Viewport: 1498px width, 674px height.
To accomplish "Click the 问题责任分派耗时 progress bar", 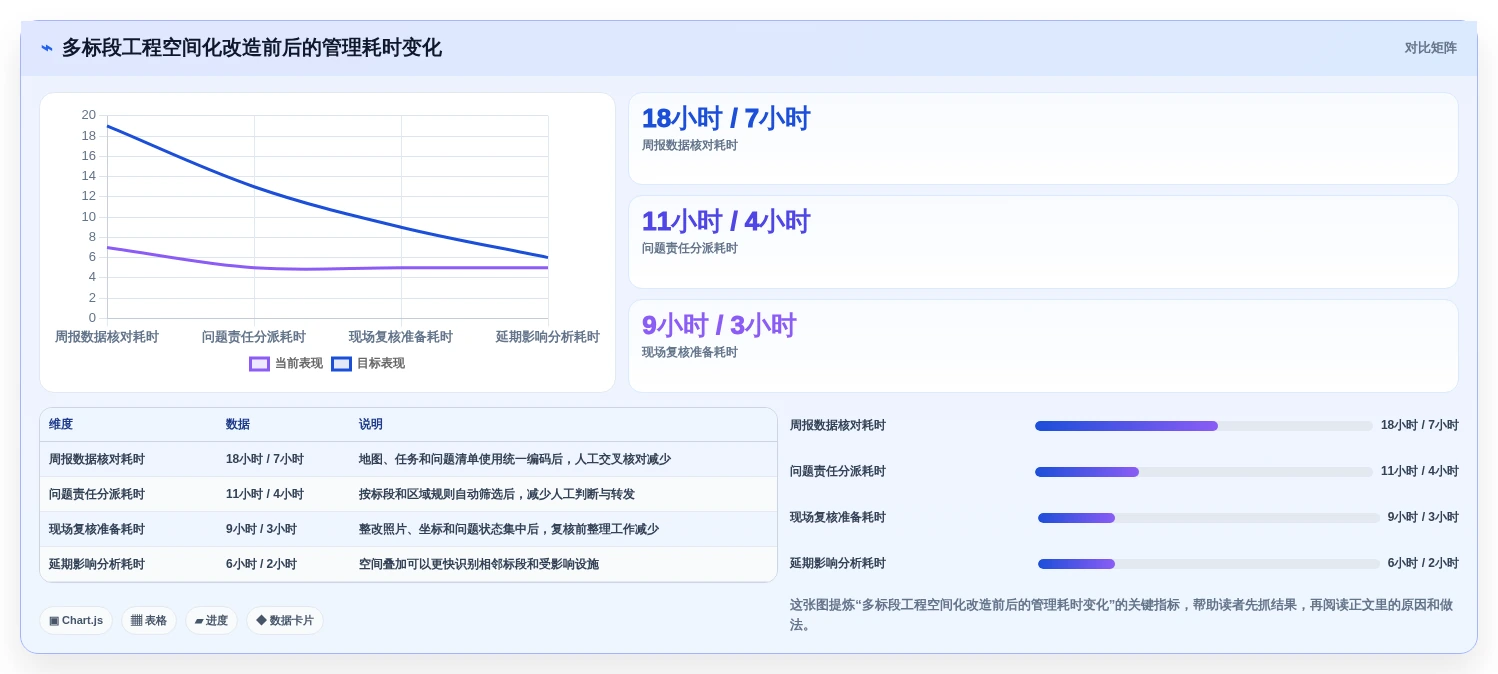I will tap(1203, 472).
